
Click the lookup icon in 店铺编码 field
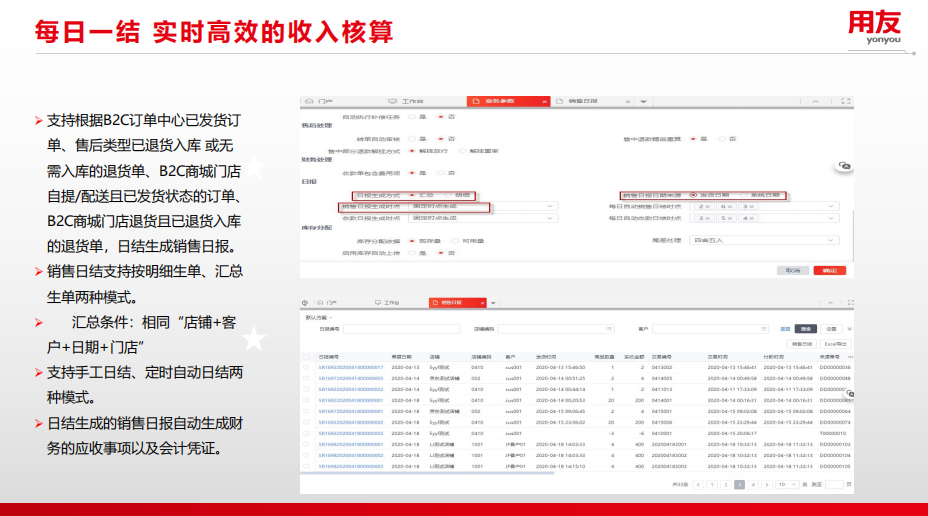[609, 328]
